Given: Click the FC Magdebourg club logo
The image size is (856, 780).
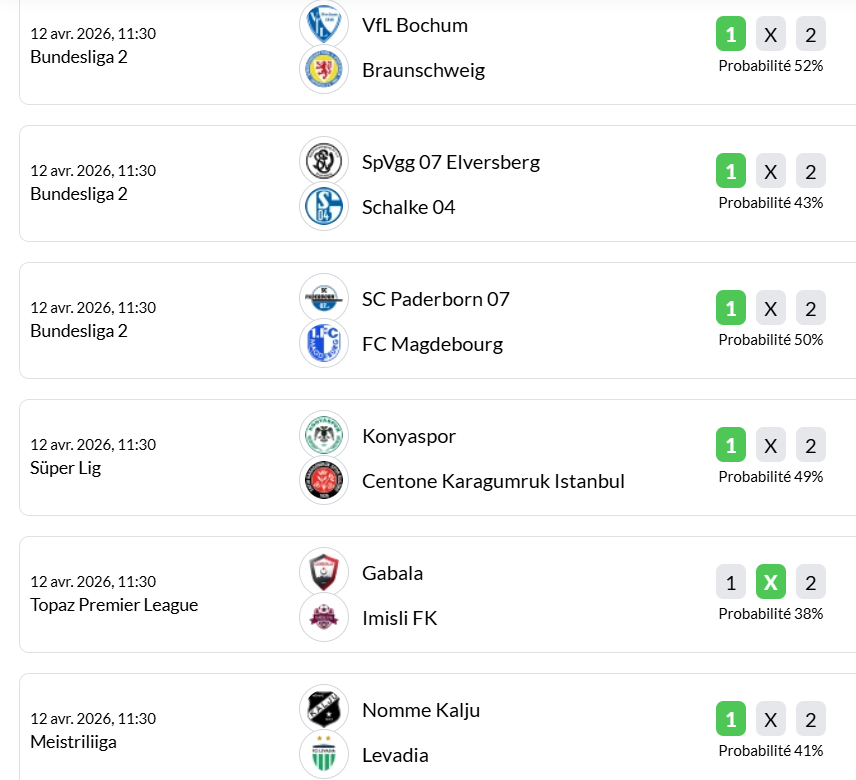Looking at the screenshot, I should point(324,344).
